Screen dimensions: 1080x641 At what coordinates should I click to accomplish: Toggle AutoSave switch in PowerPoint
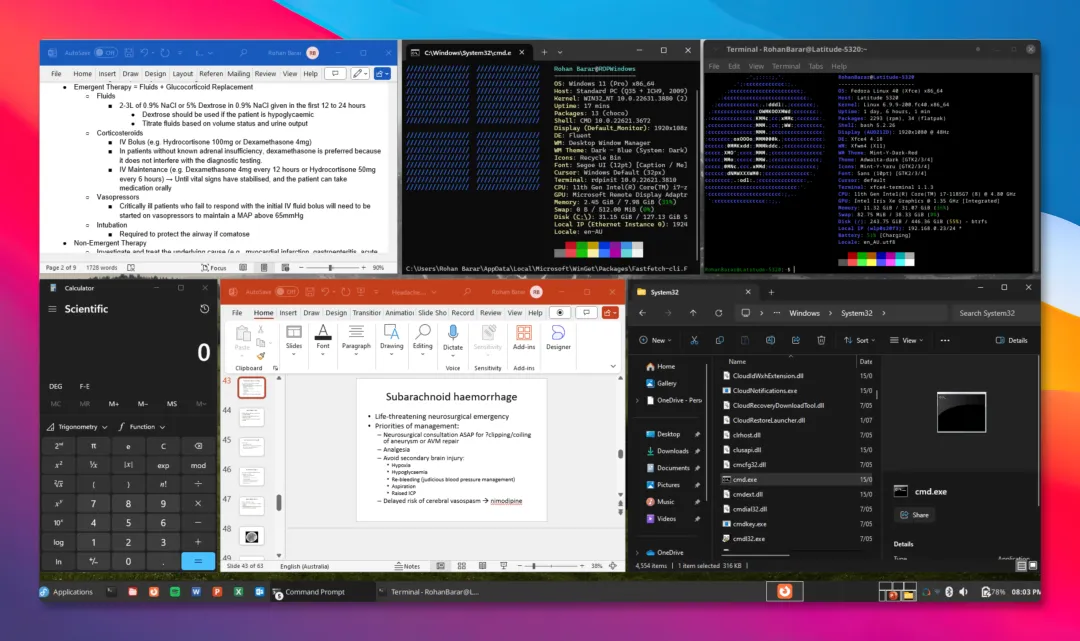point(287,292)
